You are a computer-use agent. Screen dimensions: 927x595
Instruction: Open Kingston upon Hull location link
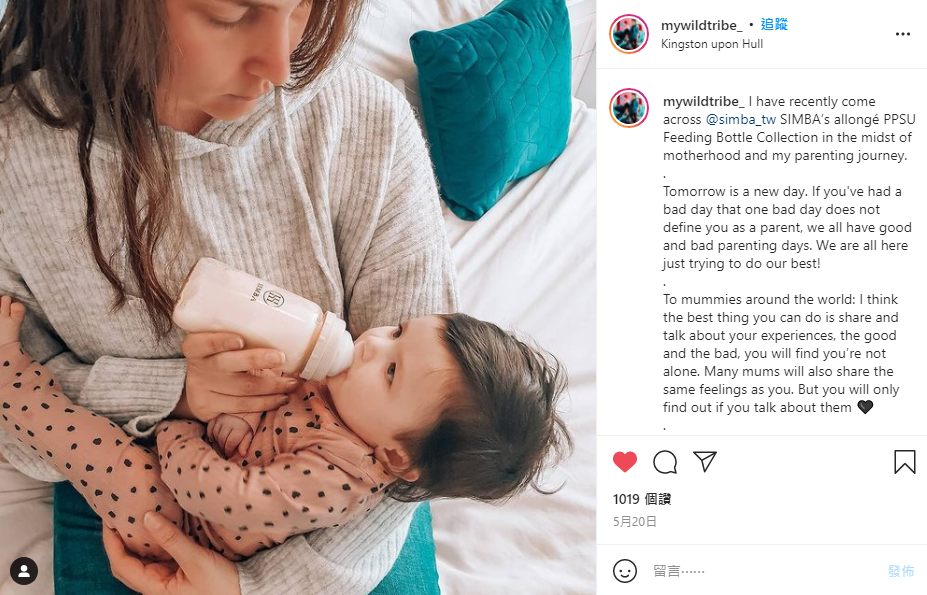point(712,44)
